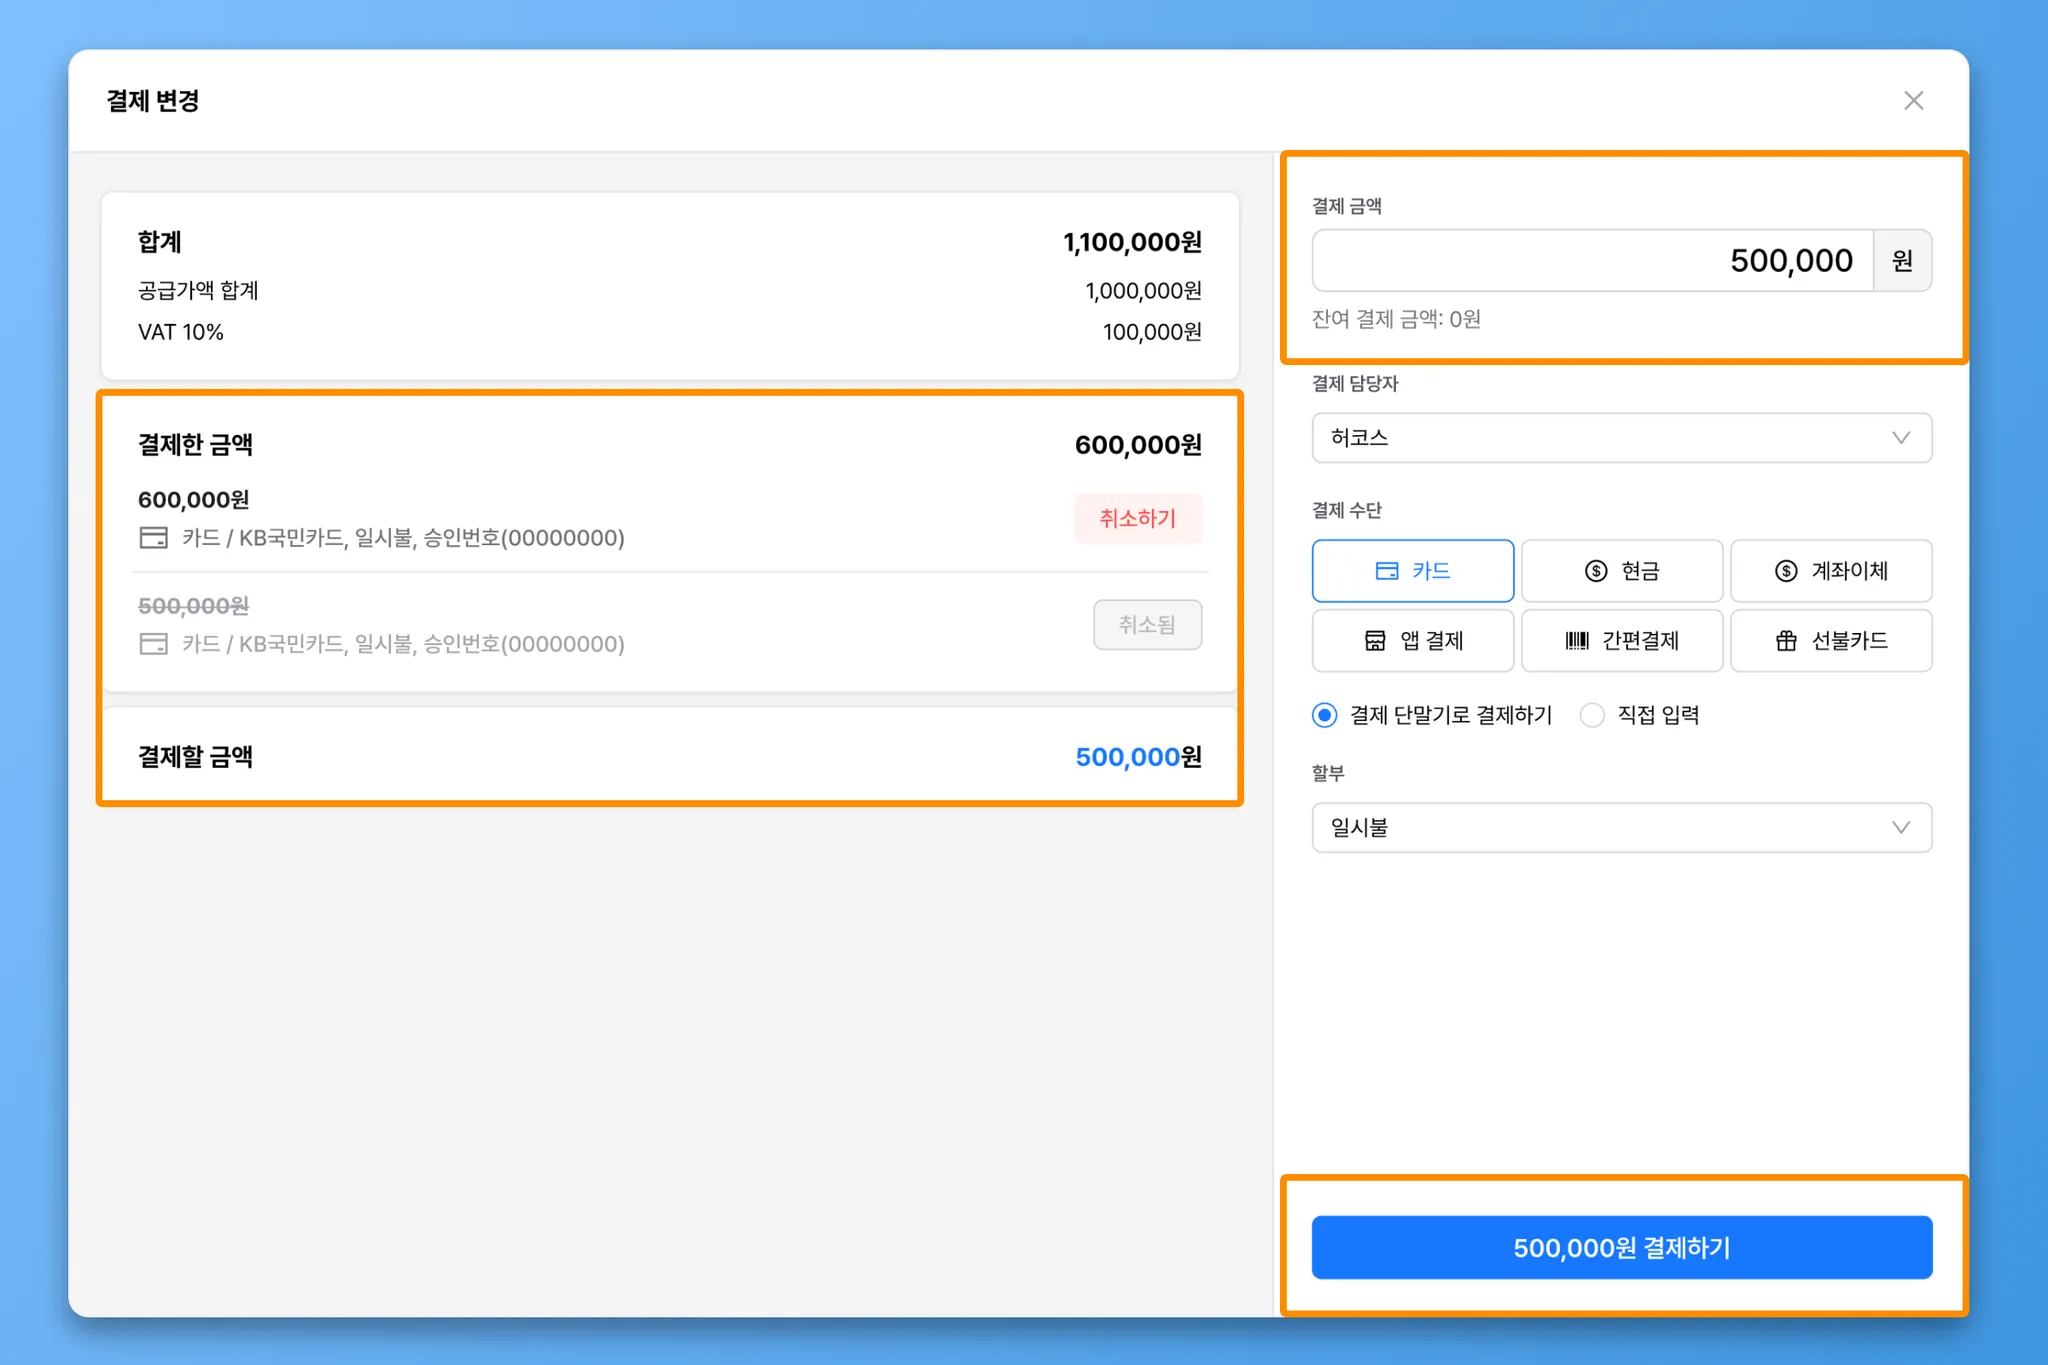Click the card icon on the canceled 500,000원 payment
2048x1365 pixels.
(x=153, y=644)
